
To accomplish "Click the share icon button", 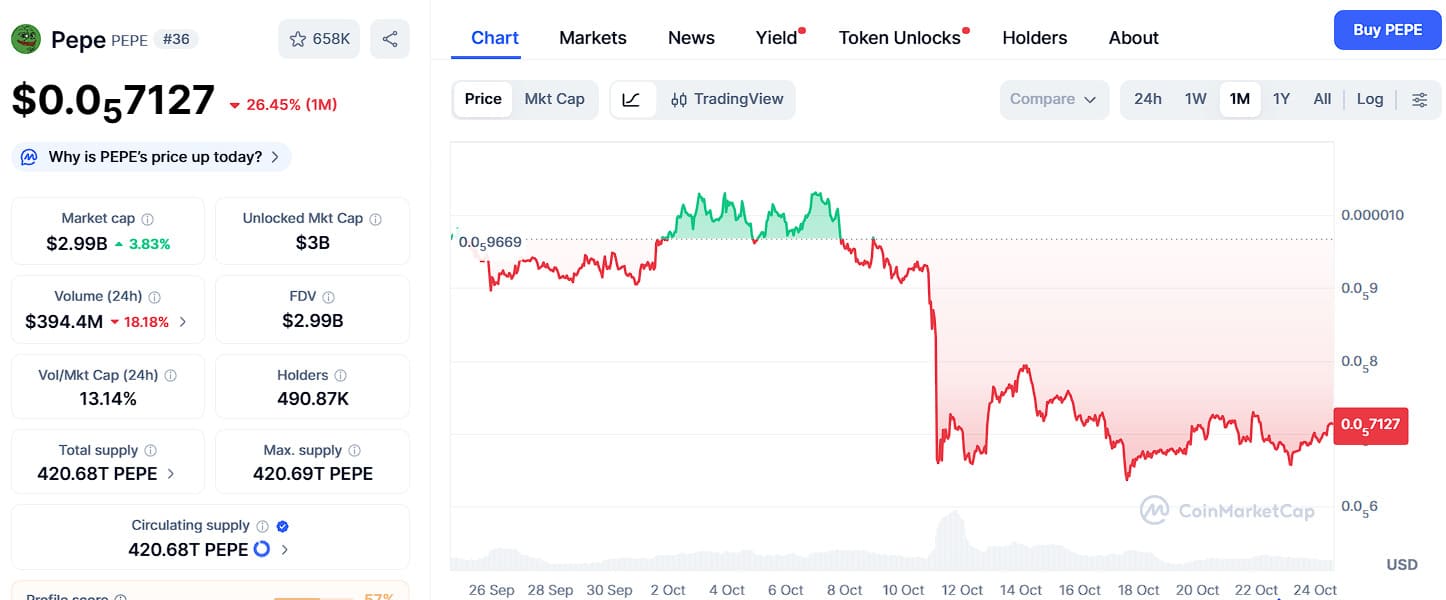I will pos(390,39).
